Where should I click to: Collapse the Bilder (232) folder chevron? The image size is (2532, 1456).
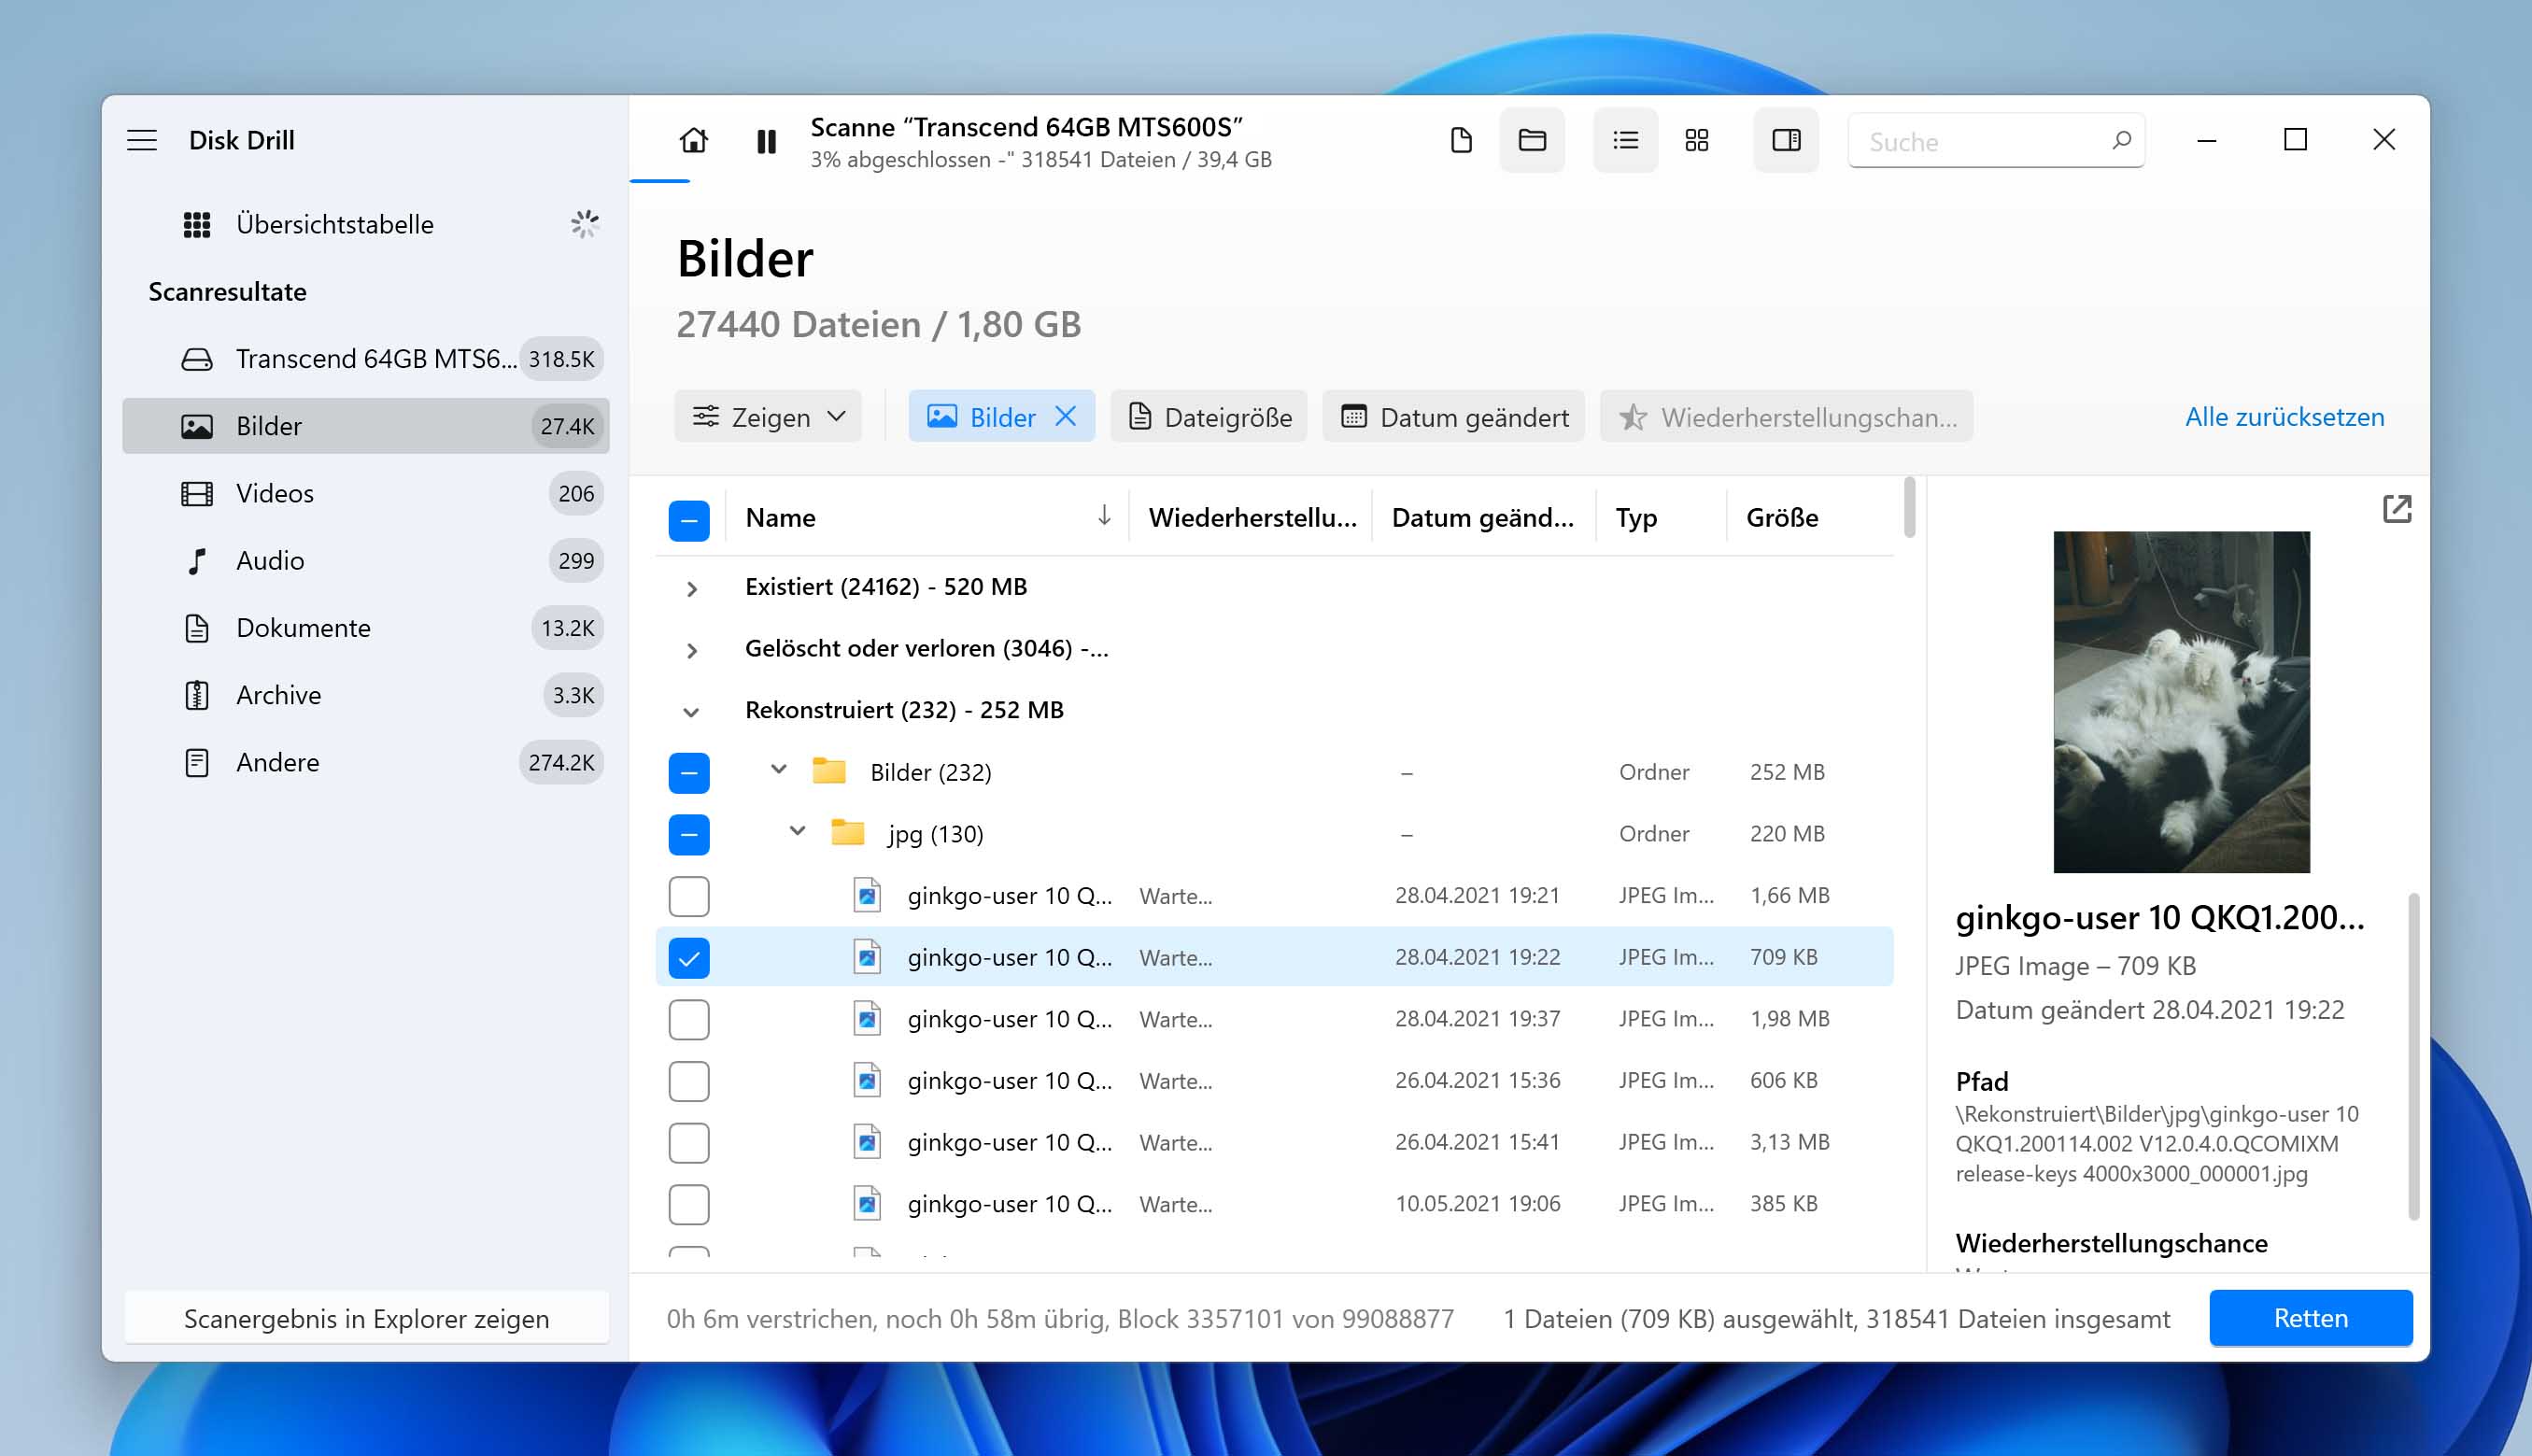(x=778, y=770)
